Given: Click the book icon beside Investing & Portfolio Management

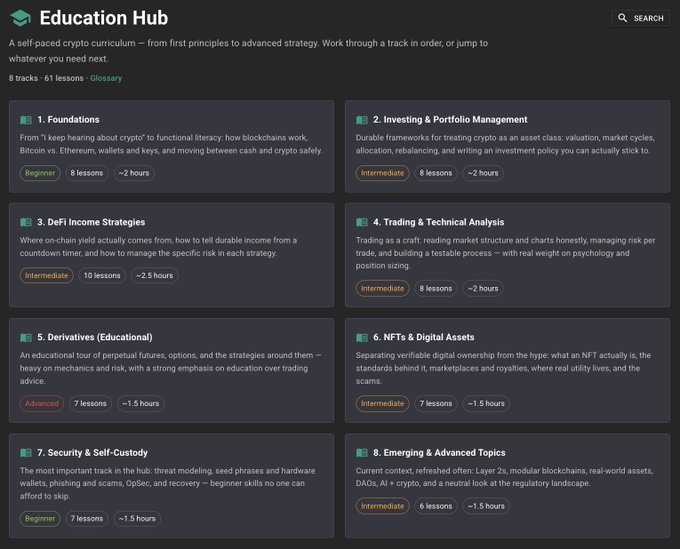Looking at the screenshot, I should coord(362,120).
